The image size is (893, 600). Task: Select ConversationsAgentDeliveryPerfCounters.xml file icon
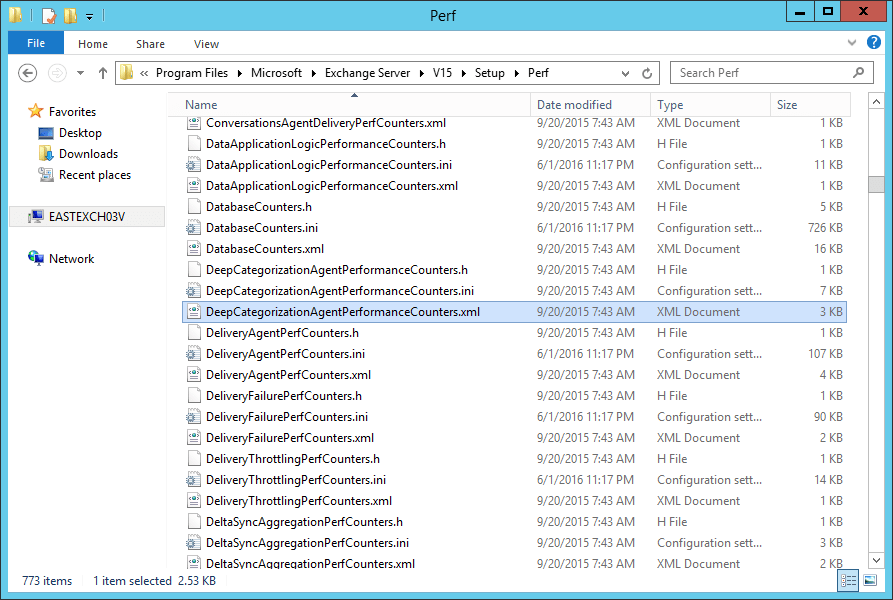(x=194, y=123)
